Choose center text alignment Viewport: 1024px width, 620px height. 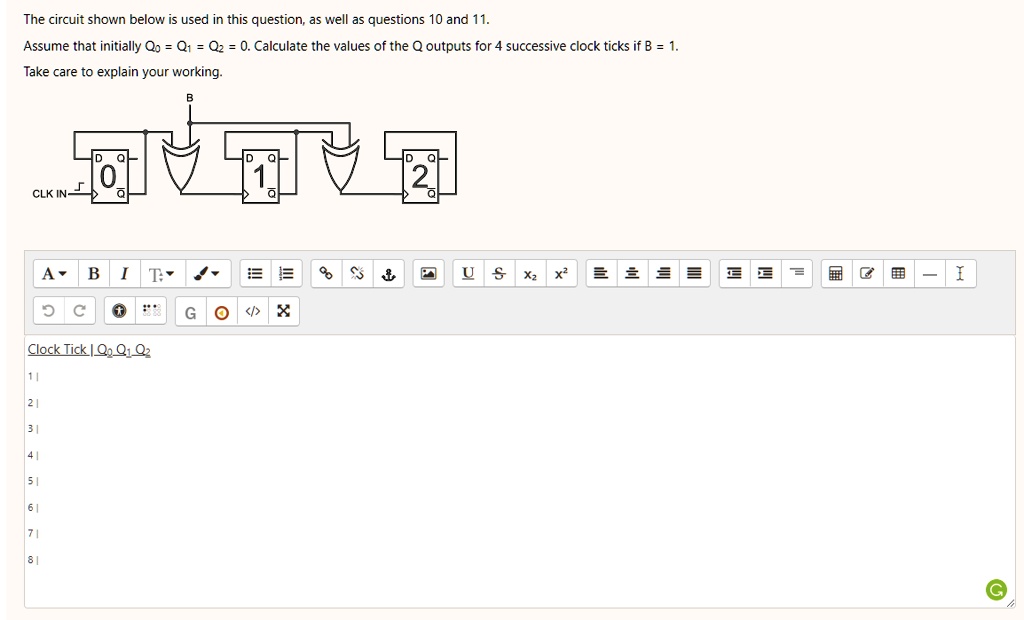[x=631, y=273]
